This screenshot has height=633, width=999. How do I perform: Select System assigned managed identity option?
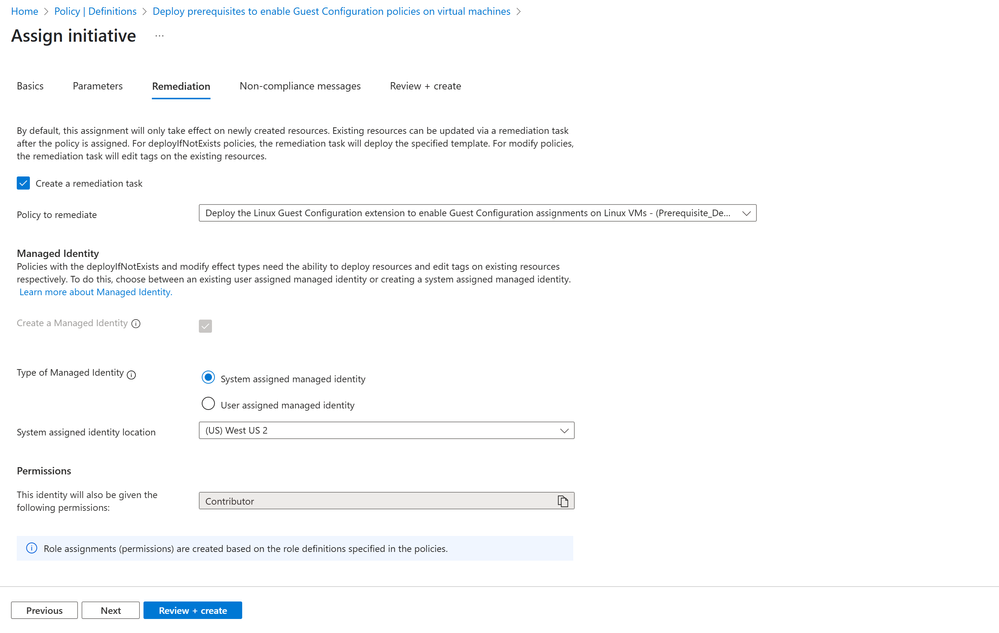[208, 378]
